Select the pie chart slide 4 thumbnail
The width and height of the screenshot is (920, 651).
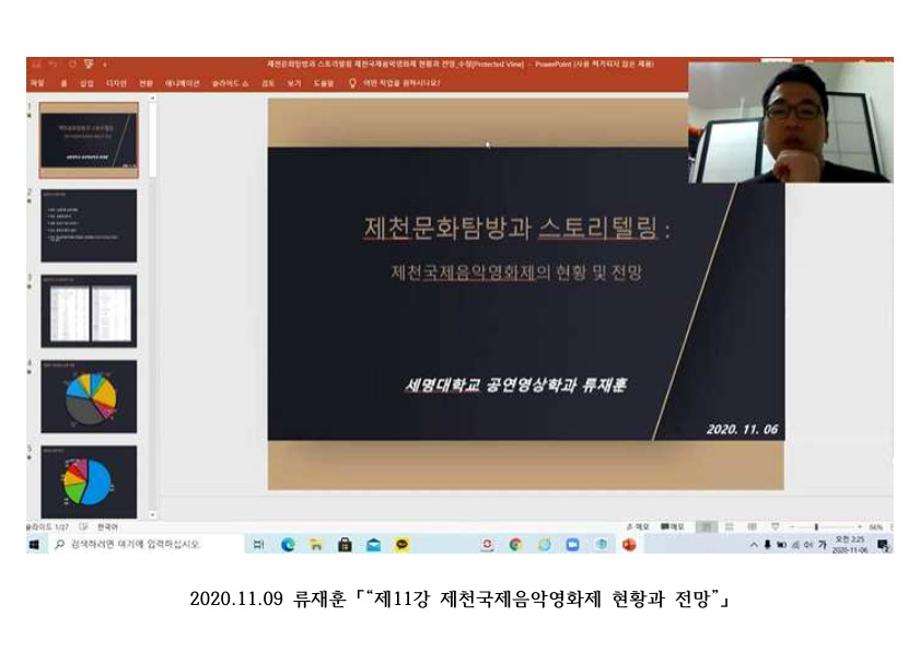click(89, 397)
